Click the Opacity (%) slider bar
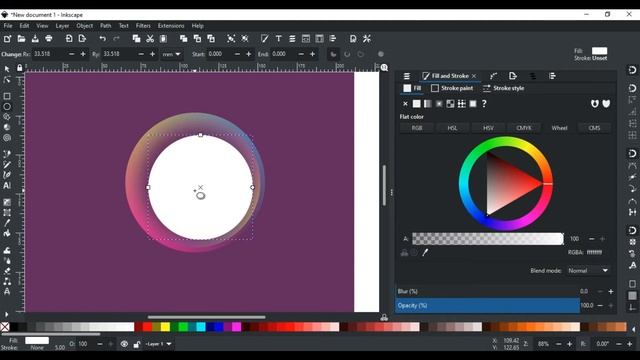This screenshot has height=360, width=640. pyautogui.click(x=487, y=305)
